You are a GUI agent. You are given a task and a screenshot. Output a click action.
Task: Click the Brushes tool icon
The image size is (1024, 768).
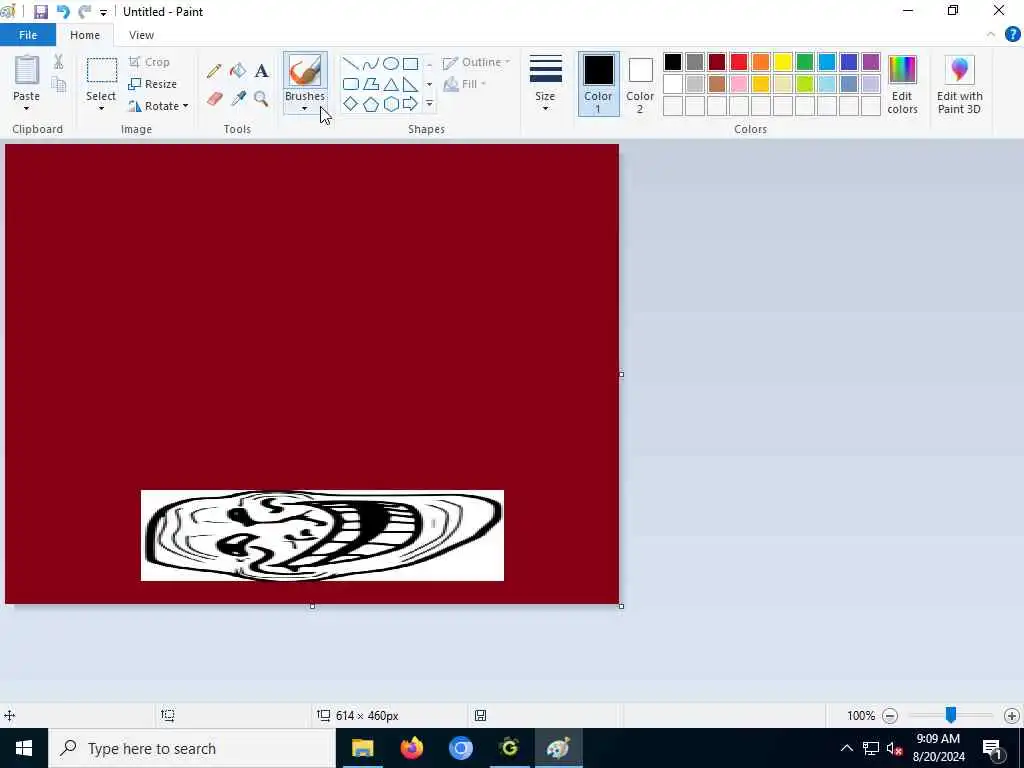305,71
